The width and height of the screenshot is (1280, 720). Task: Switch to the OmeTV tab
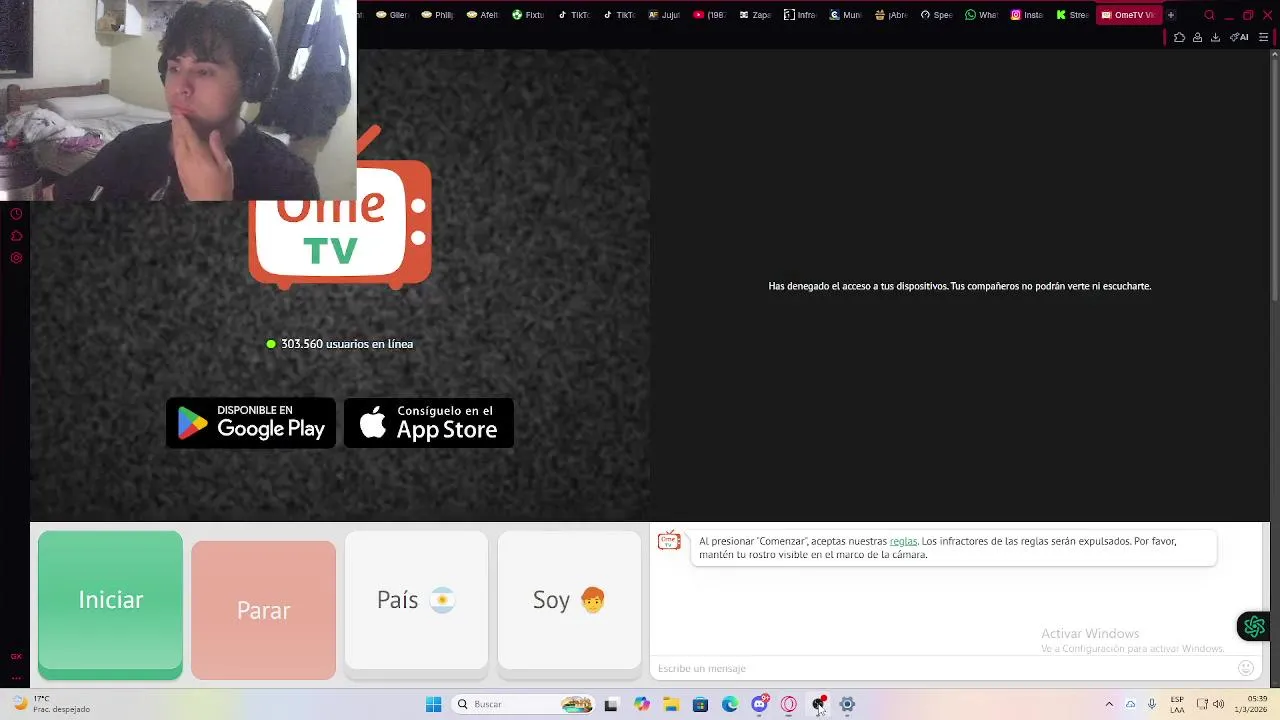pos(1128,15)
